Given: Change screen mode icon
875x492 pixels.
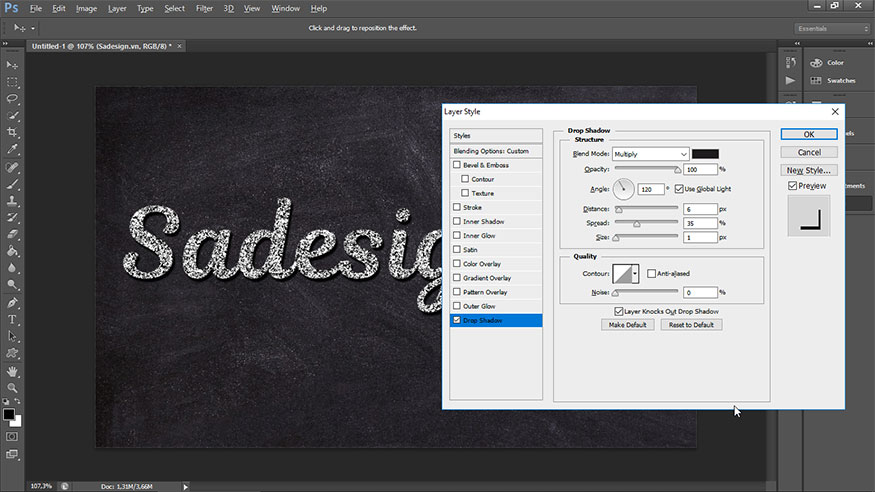Looking at the screenshot, I should point(12,454).
